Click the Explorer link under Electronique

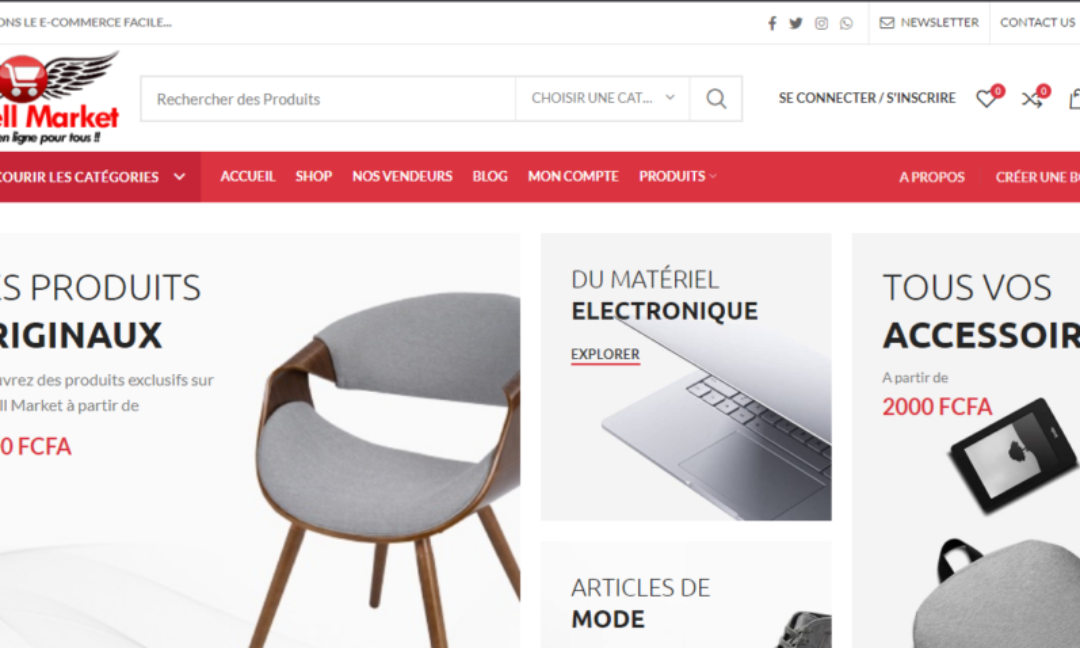click(x=605, y=354)
